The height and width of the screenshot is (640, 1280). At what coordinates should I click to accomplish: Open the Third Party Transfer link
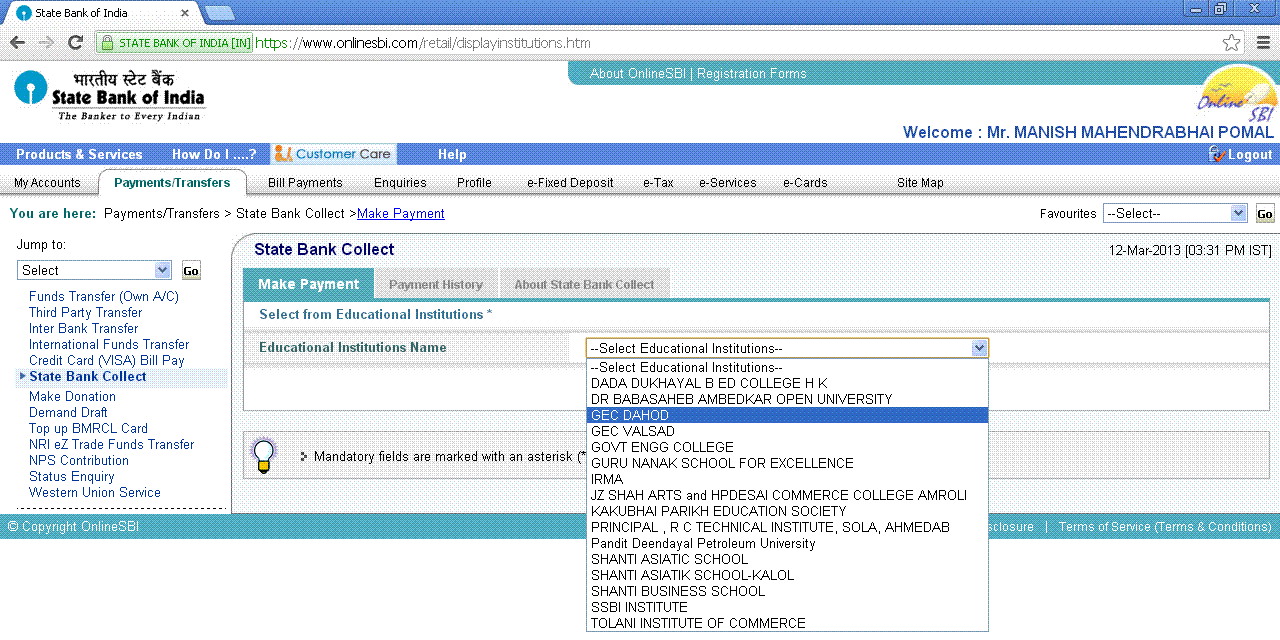tap(85, 312)
